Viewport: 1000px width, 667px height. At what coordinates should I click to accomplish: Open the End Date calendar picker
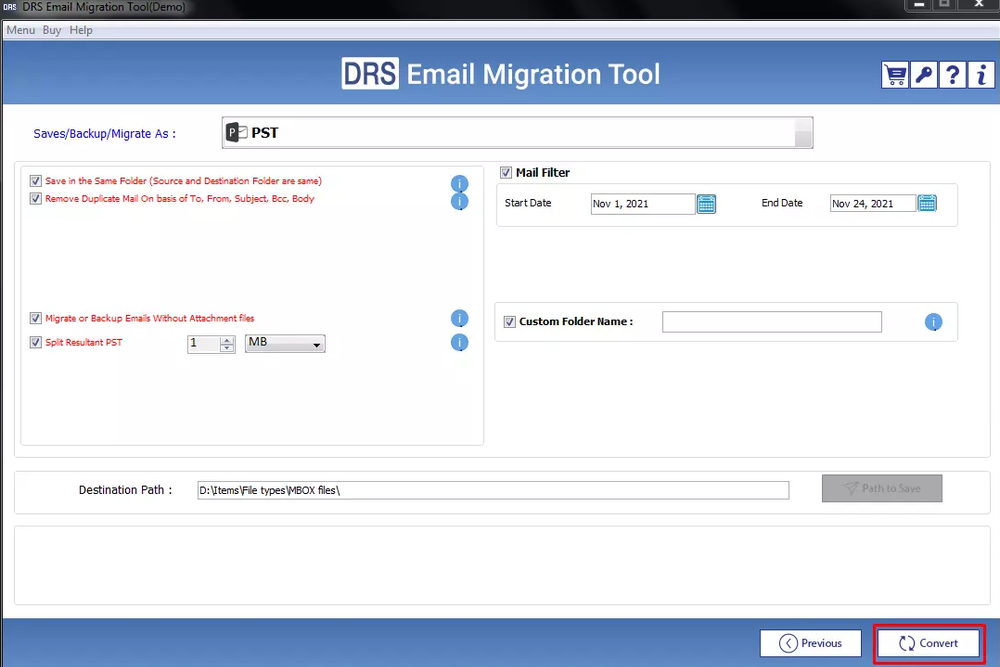pyautogui.click(x=927, y=202)
